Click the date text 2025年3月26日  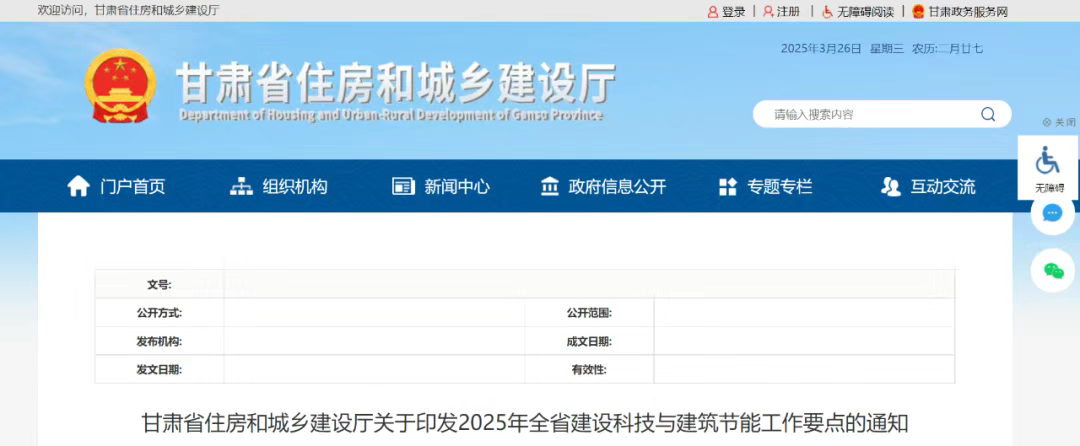pos(821,48)
